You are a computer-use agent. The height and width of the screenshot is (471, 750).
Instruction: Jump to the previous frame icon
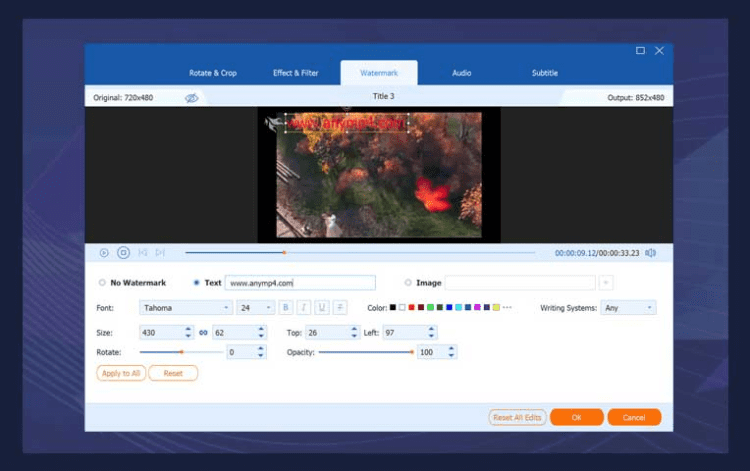[x=143, y=253]
